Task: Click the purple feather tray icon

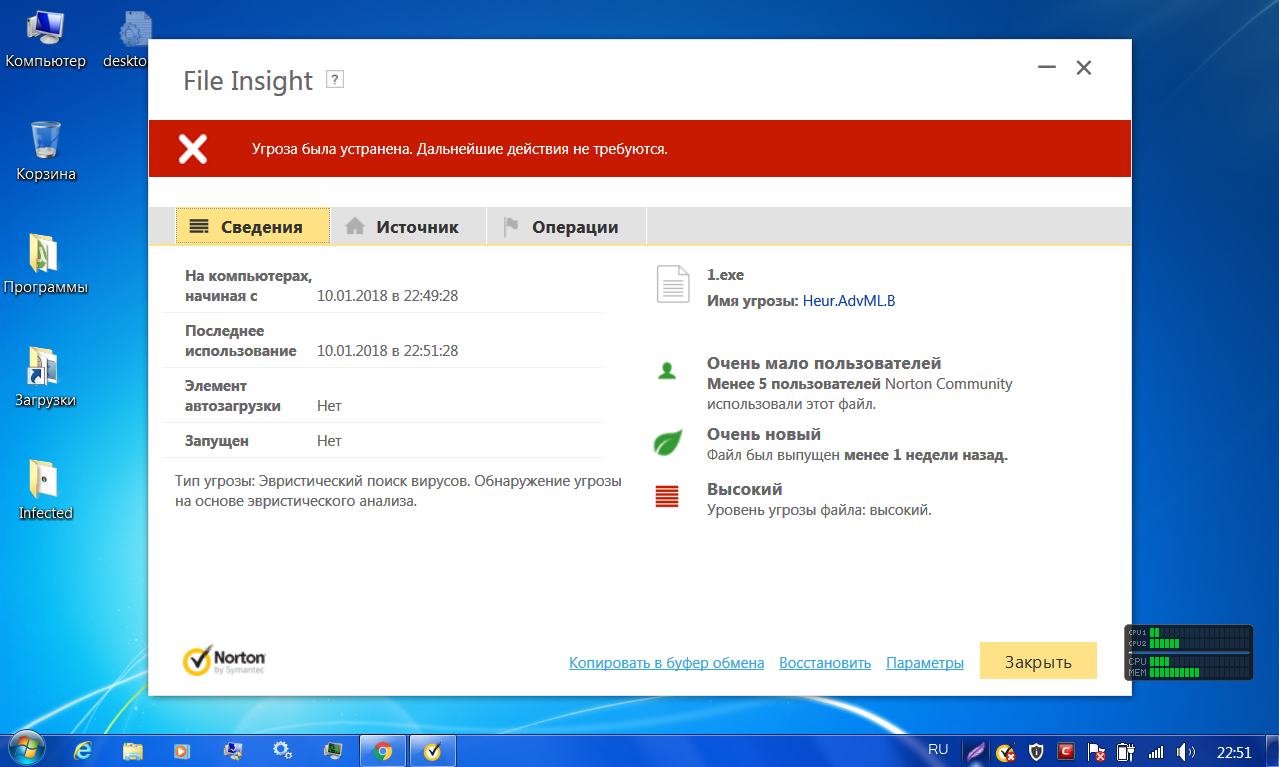Action: pos(976,751)
